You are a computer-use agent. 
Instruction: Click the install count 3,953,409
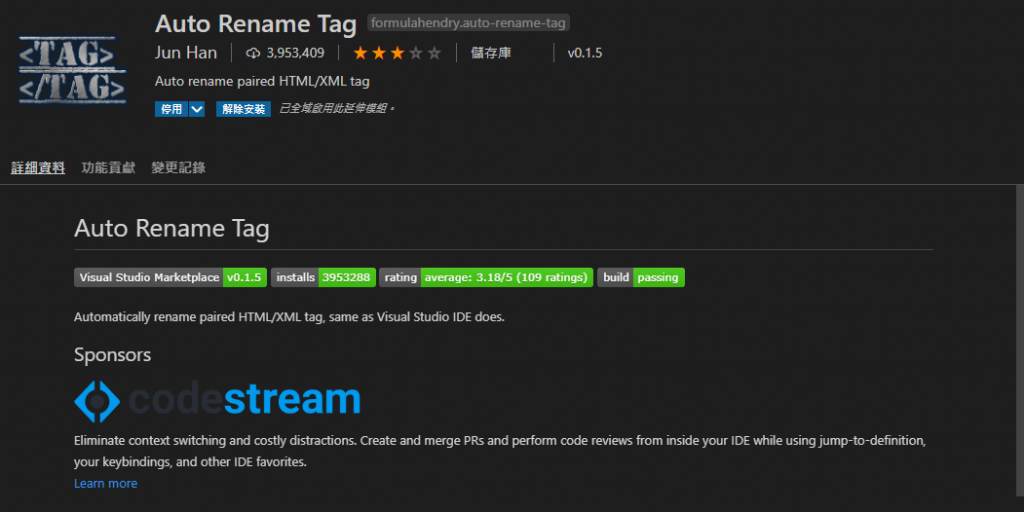click(x=295, y=54)
